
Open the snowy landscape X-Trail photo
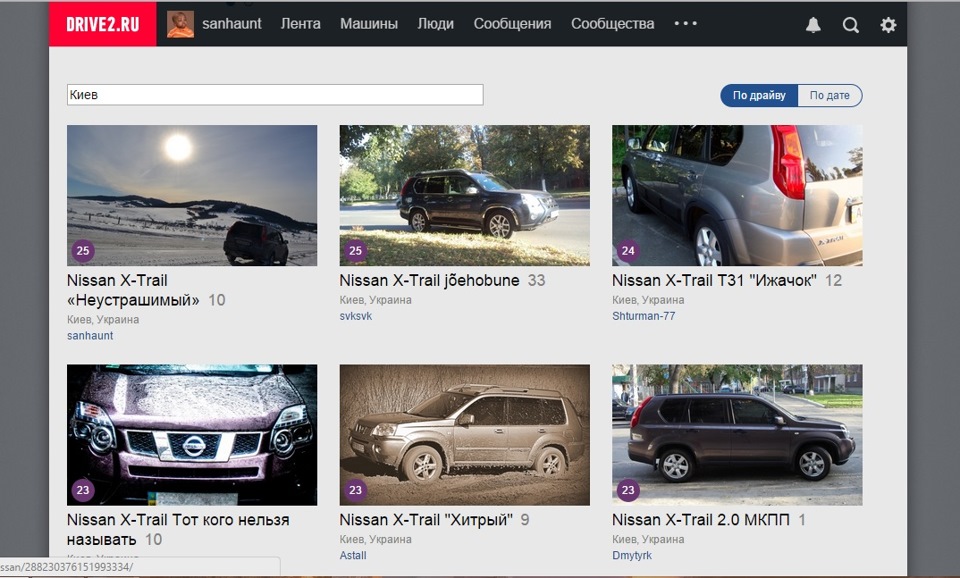click(192, 195)
